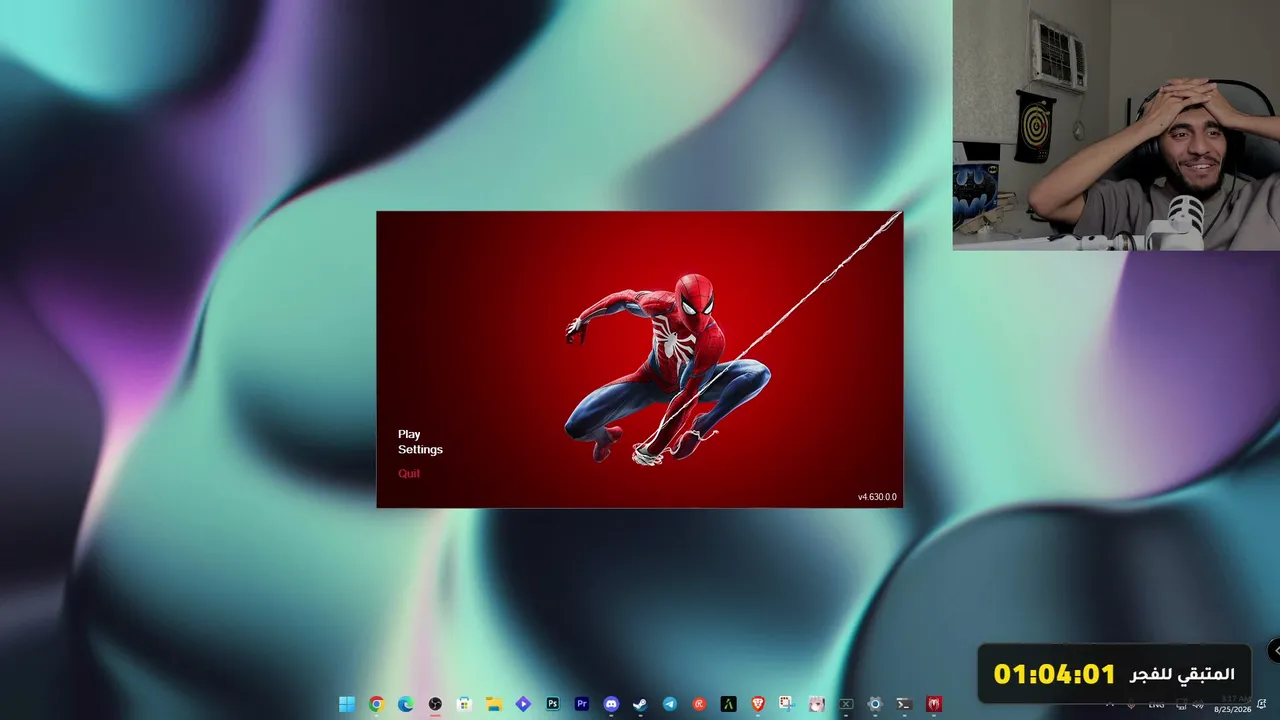
Task: Click the webcam overlay of the streamer
Action: pos(1116,125)
